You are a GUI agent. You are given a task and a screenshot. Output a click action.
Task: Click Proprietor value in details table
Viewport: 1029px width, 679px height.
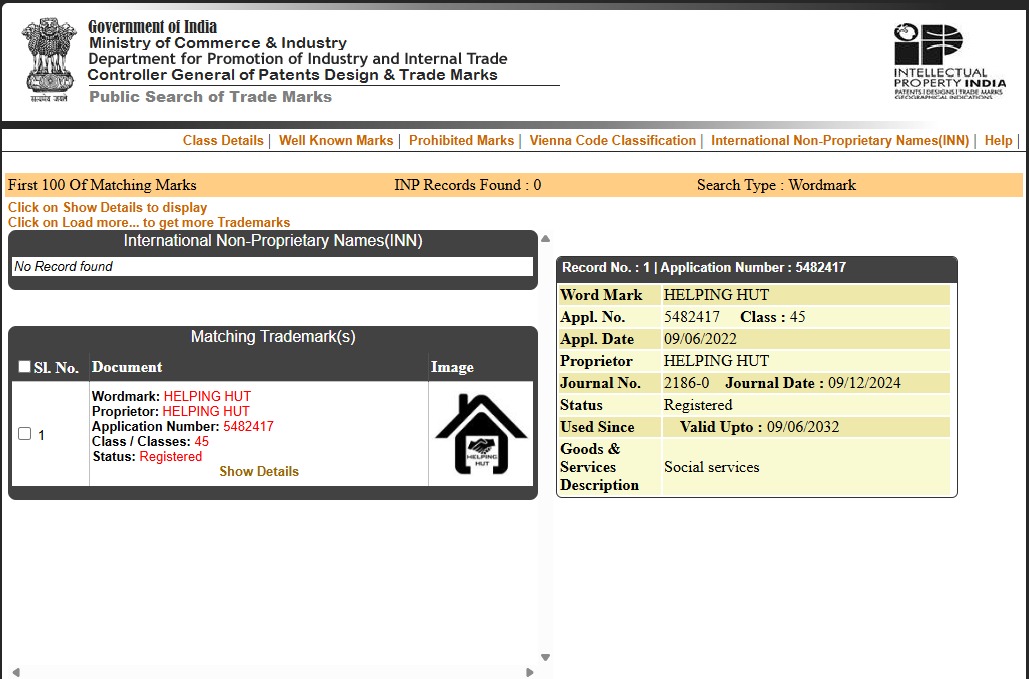716,361
